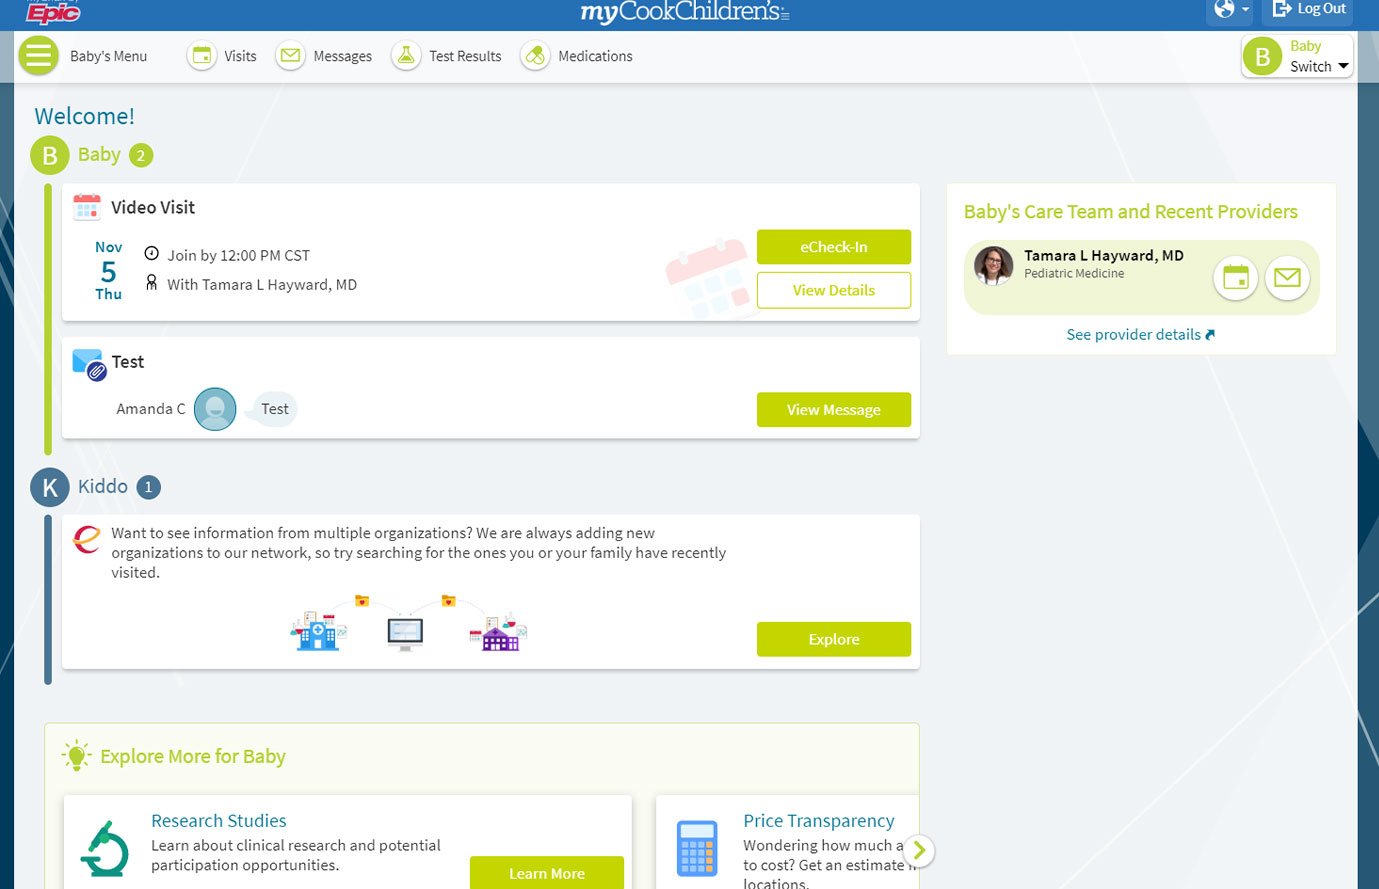Click the eCheck-In button
1379x889 pixels.
833,247
